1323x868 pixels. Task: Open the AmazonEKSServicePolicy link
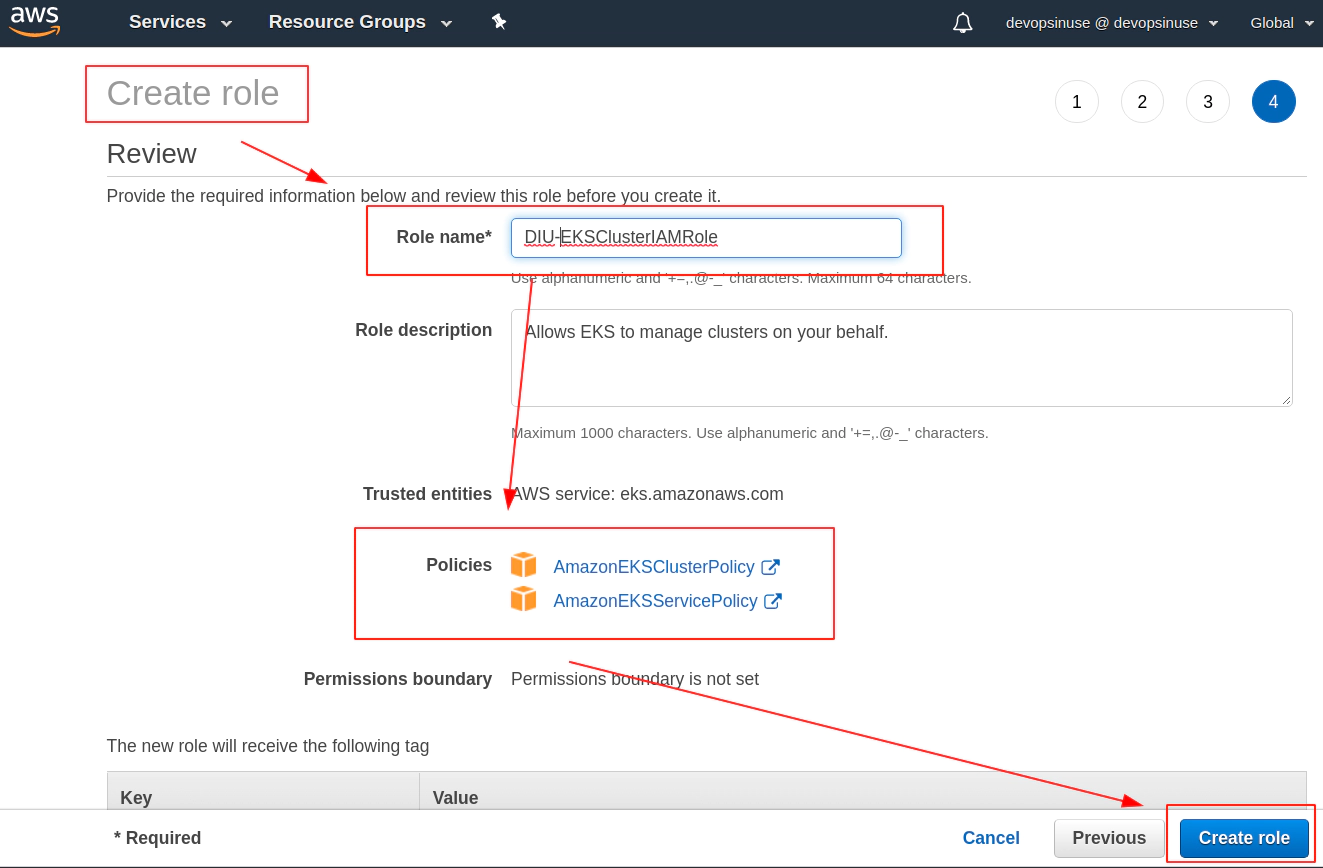click(x=655, y=601)
